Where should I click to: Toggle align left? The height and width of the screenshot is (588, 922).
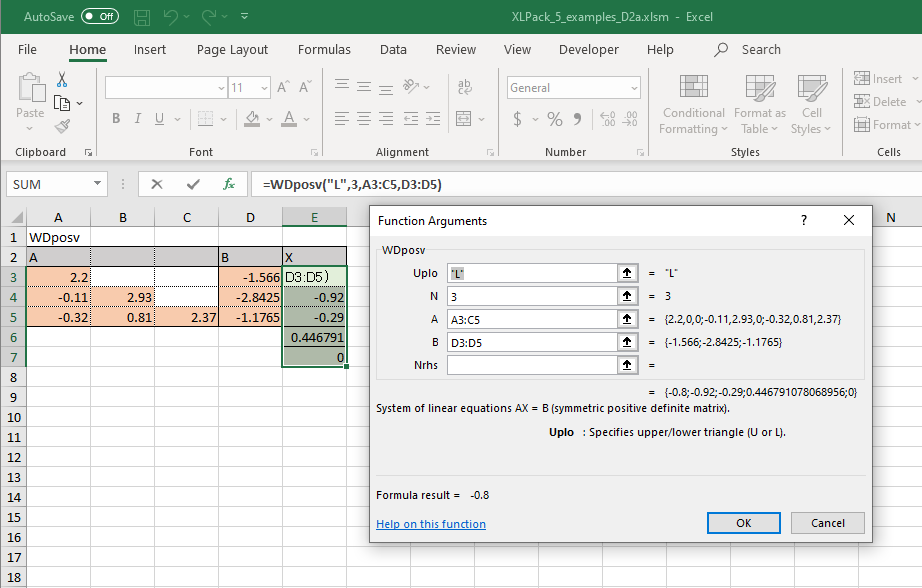pos(342,119)
